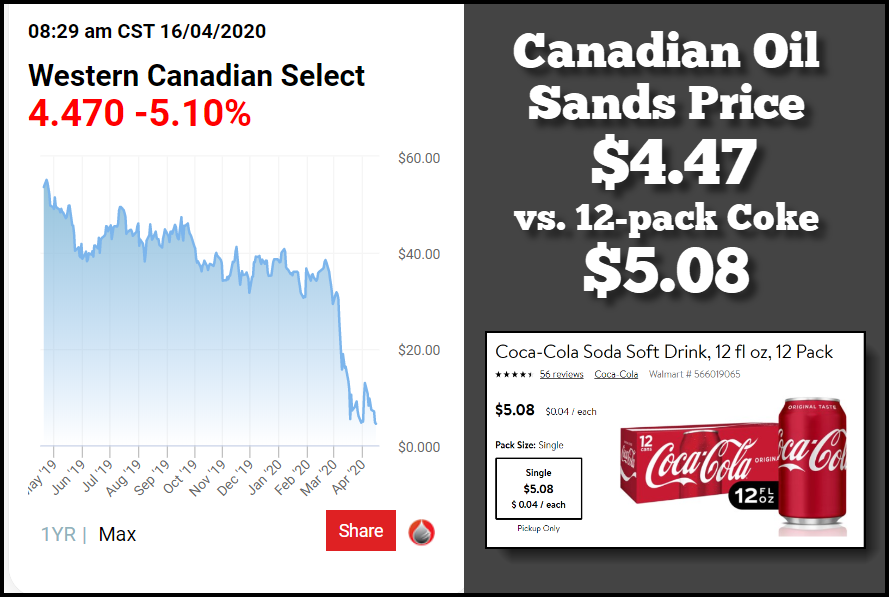This screenshot has width=889, height=597.
Task: Click the red oil drop icon
Action: 422,532
